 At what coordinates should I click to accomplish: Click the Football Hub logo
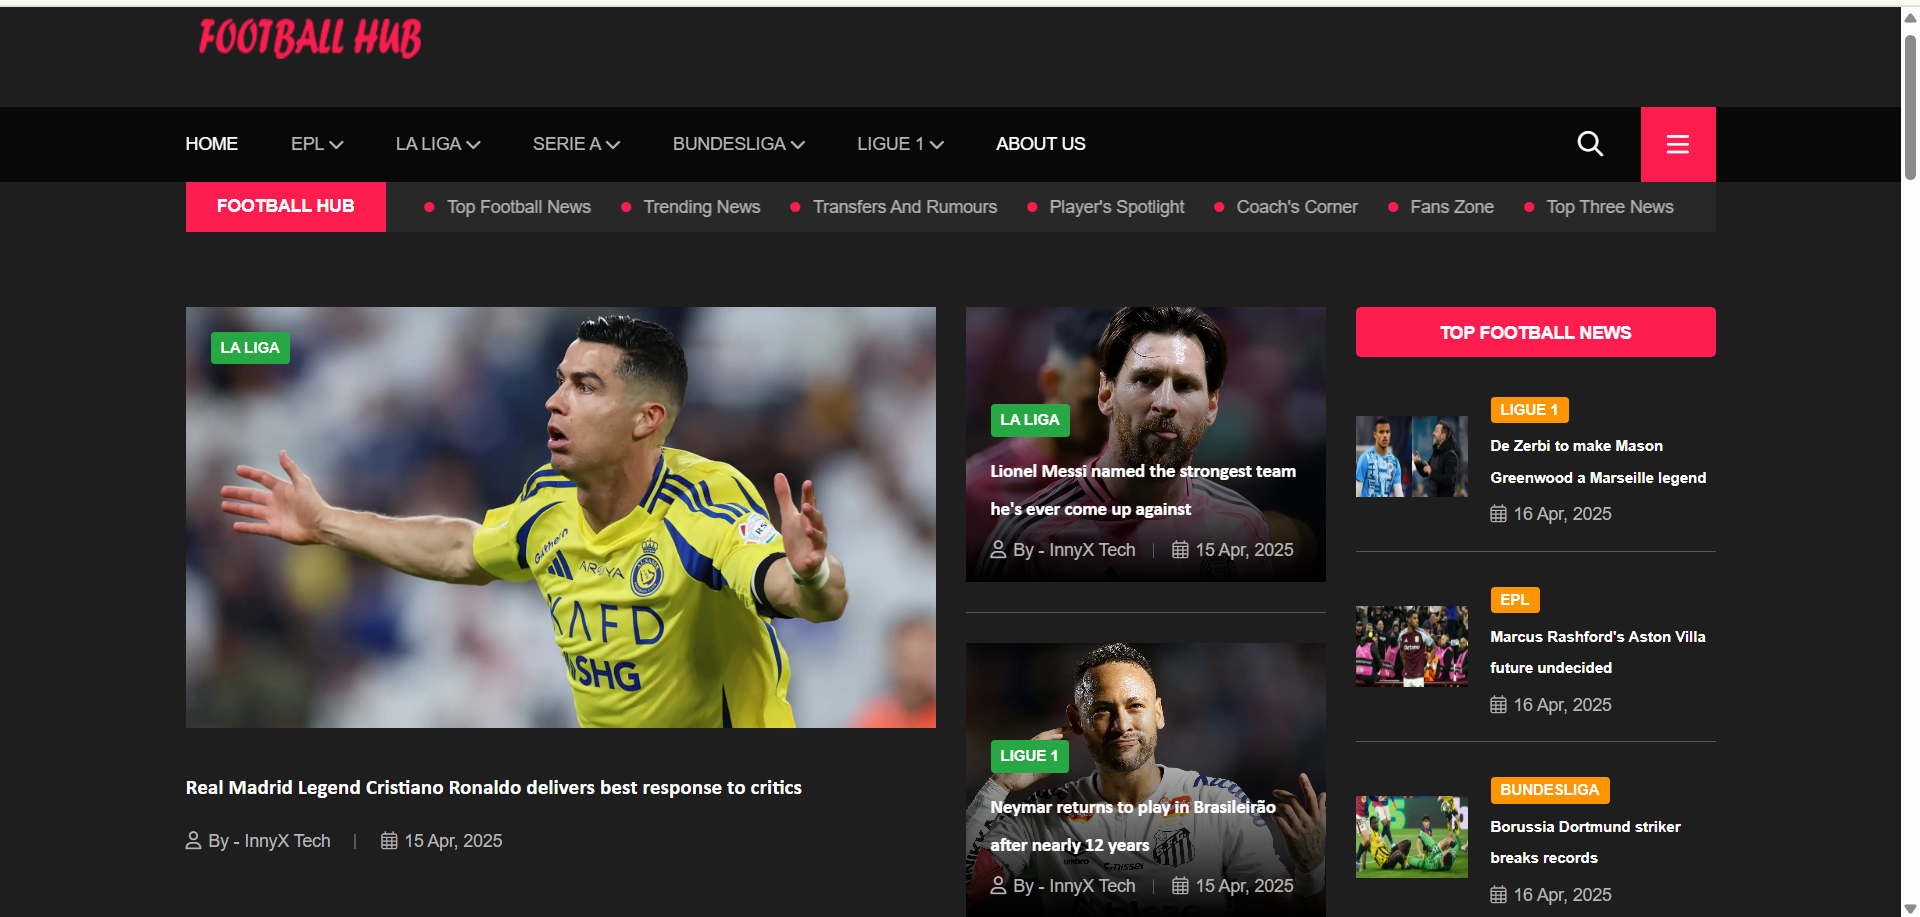coord(310,39)
